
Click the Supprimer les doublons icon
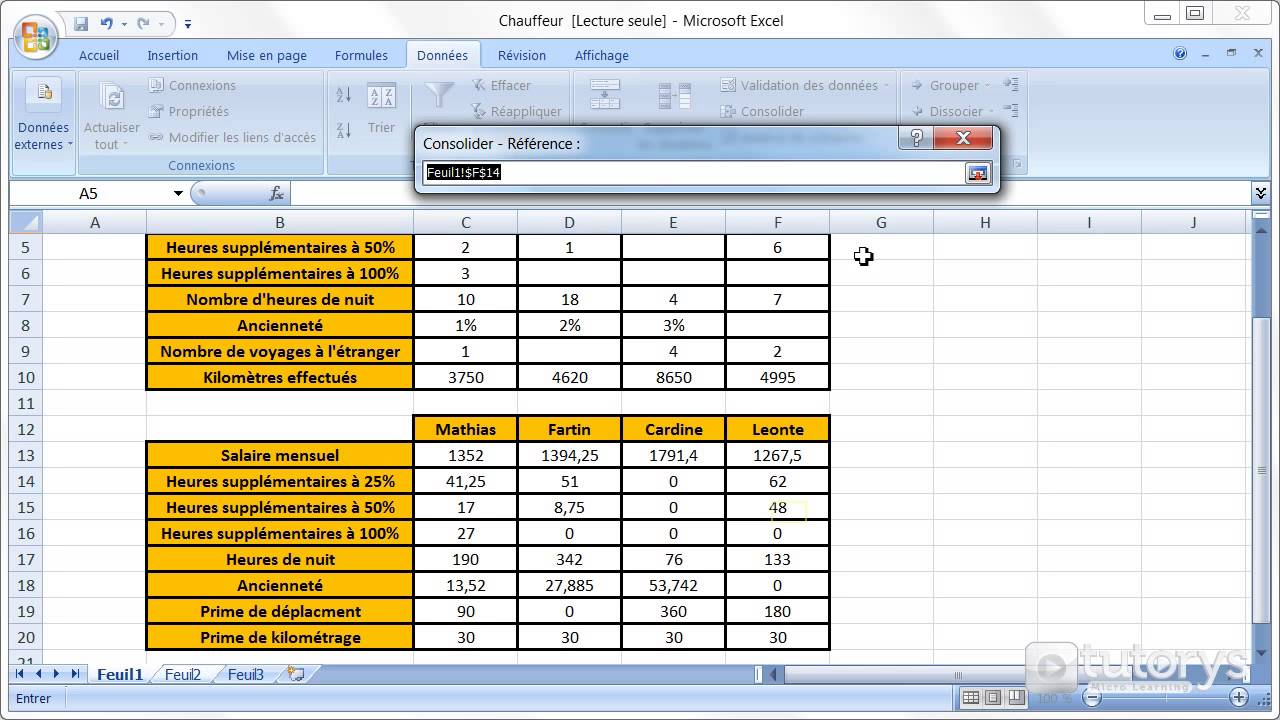click(x=675, y=97)
